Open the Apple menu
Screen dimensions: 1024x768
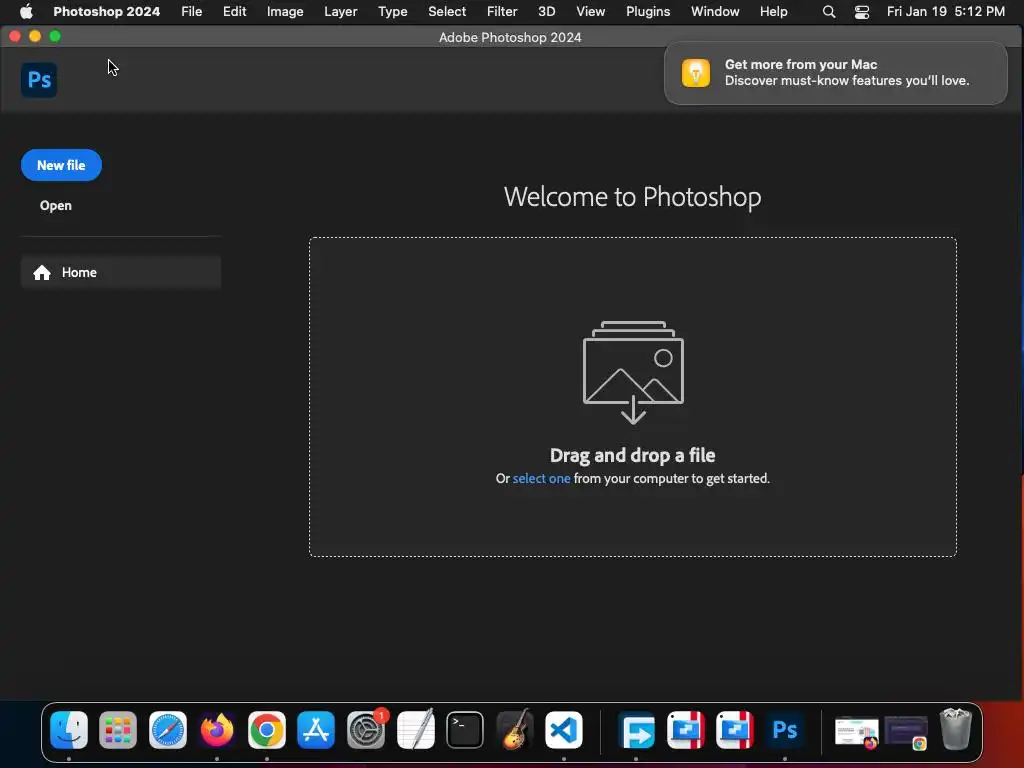[x=26, y=11]
